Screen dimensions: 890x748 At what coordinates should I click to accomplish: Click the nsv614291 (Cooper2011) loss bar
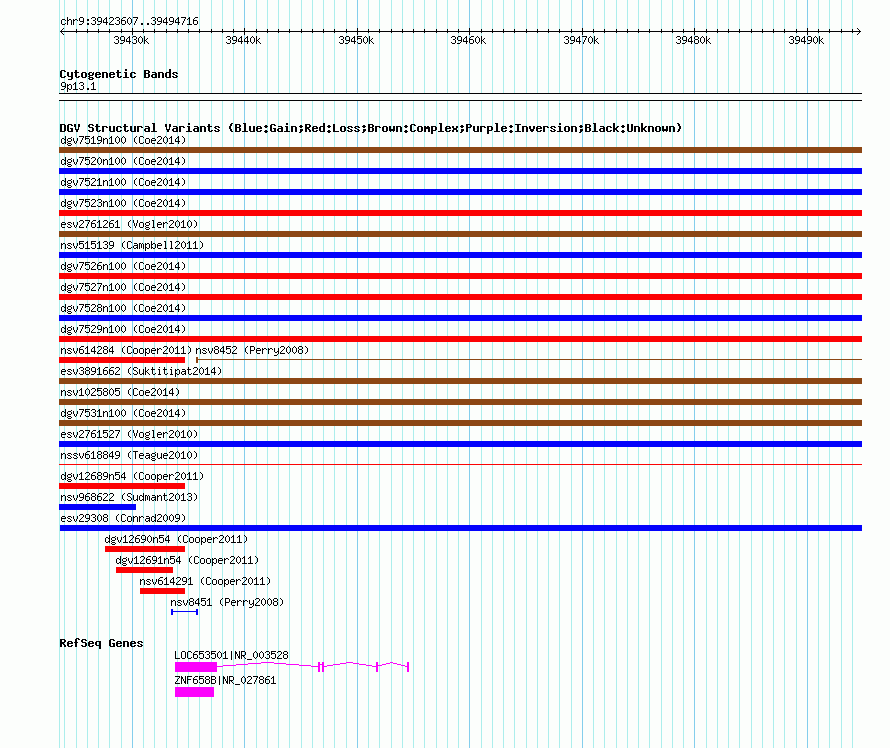coord(162,591)
